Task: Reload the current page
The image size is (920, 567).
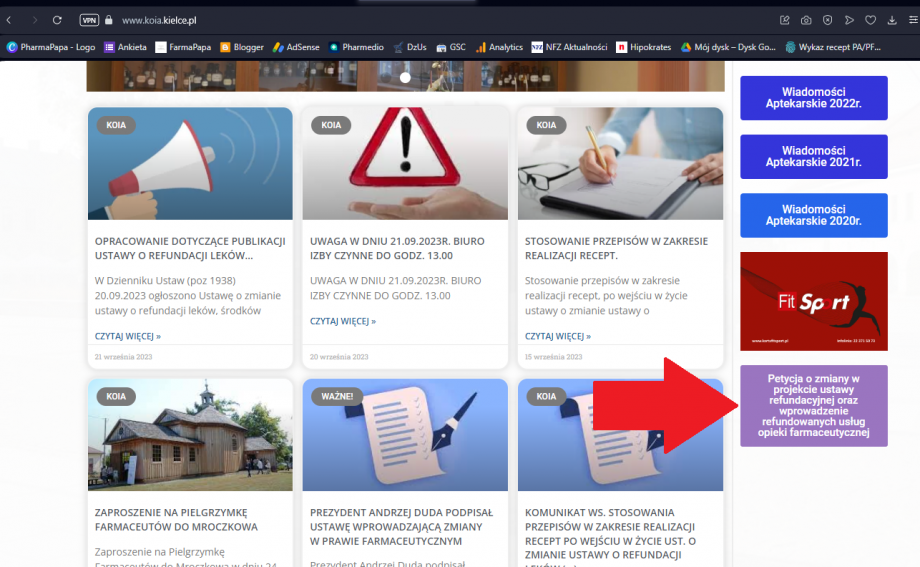Action: (57, 20)
